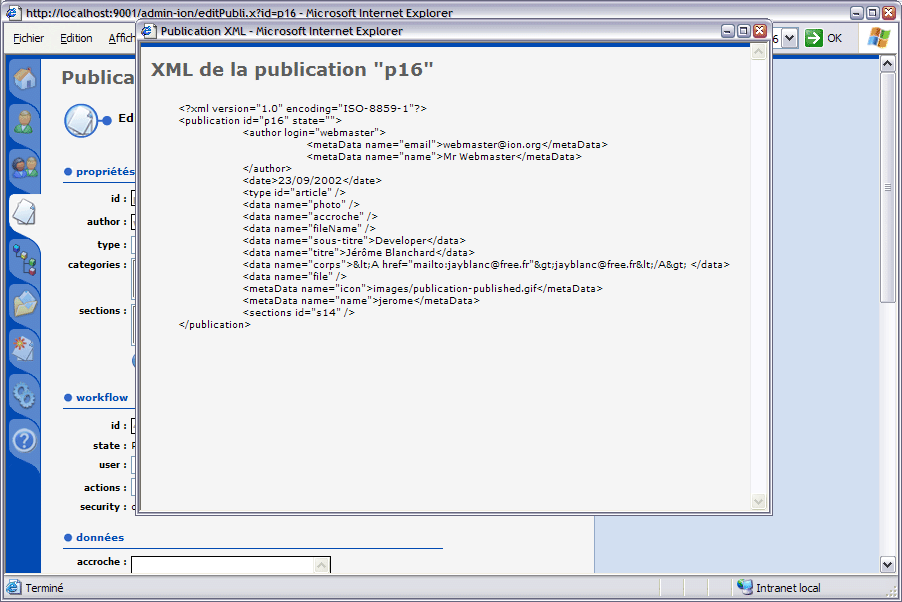This screenshot has height=602, width=902.
Task: Click the Intranet local status zone icon
Action: coord(745,588)
